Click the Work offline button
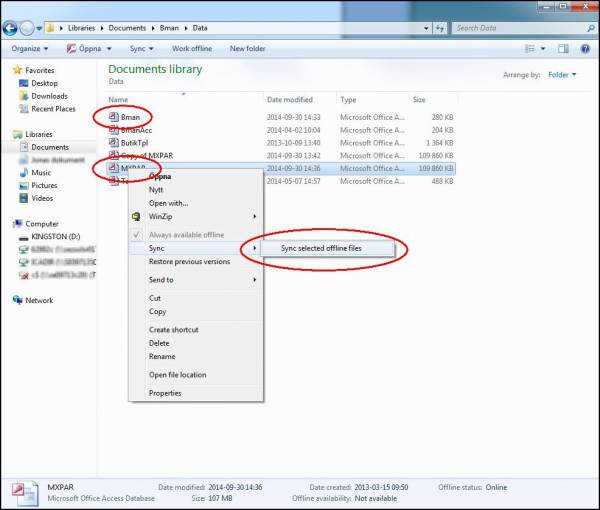 (x=192, y=48)
